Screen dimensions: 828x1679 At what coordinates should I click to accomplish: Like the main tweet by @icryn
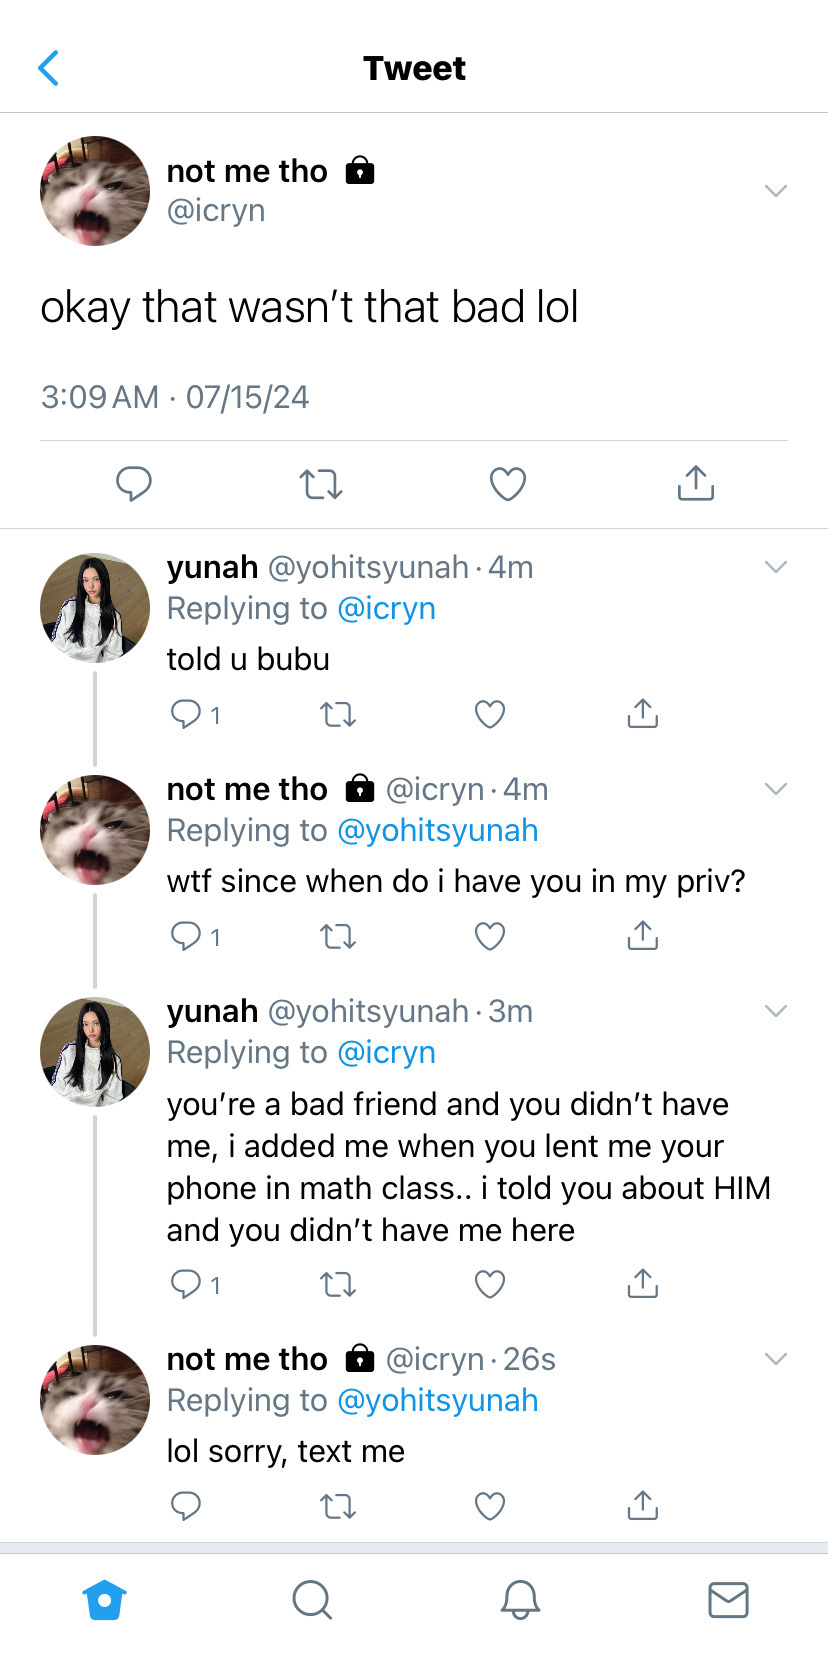point(508,484)
